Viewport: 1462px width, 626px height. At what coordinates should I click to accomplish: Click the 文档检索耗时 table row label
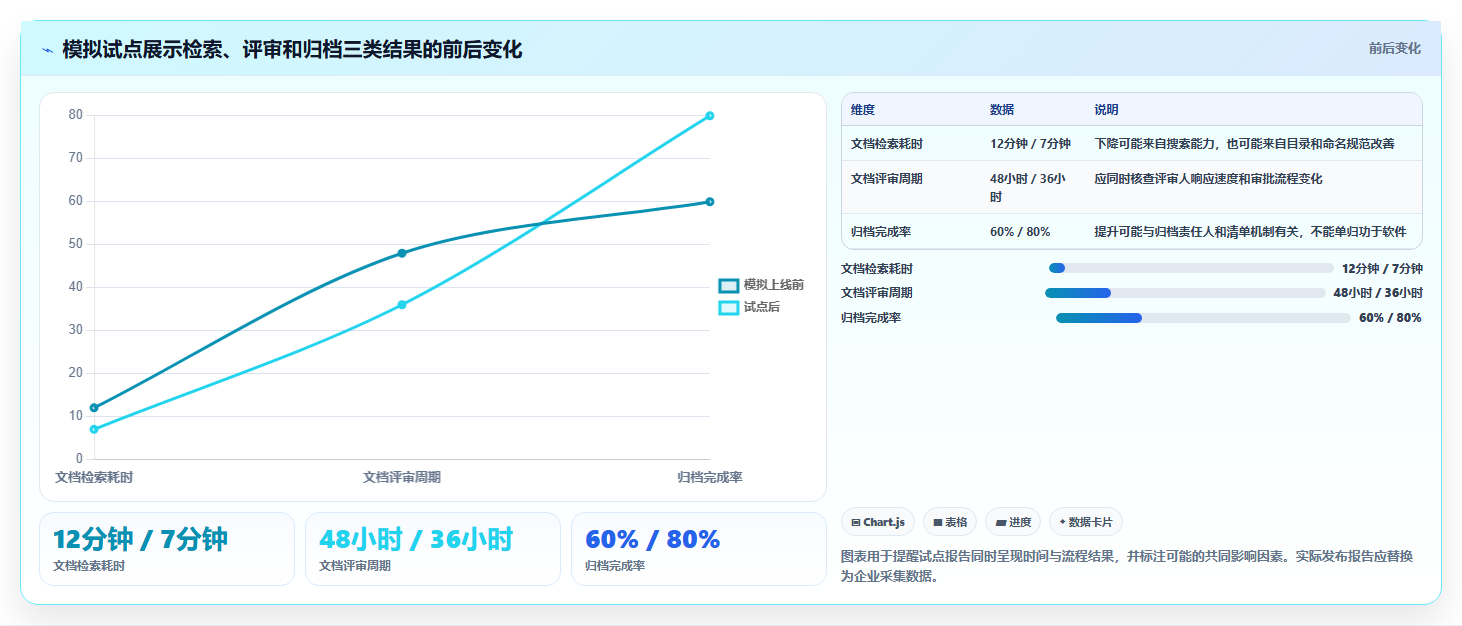[887, 144]
